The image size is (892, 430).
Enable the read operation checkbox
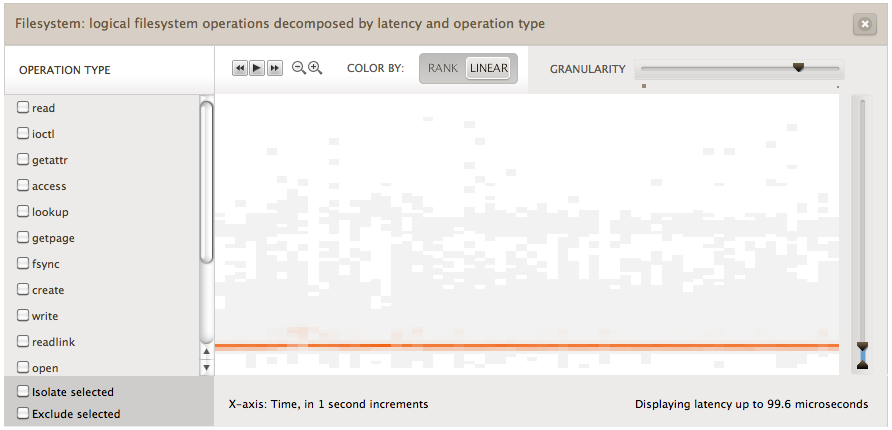23,107
